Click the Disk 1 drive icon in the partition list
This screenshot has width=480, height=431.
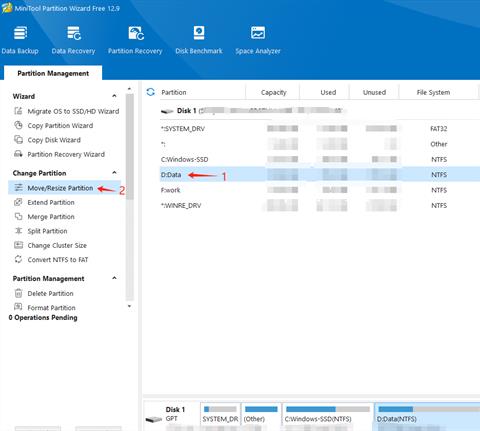click(x=167, y=111)
